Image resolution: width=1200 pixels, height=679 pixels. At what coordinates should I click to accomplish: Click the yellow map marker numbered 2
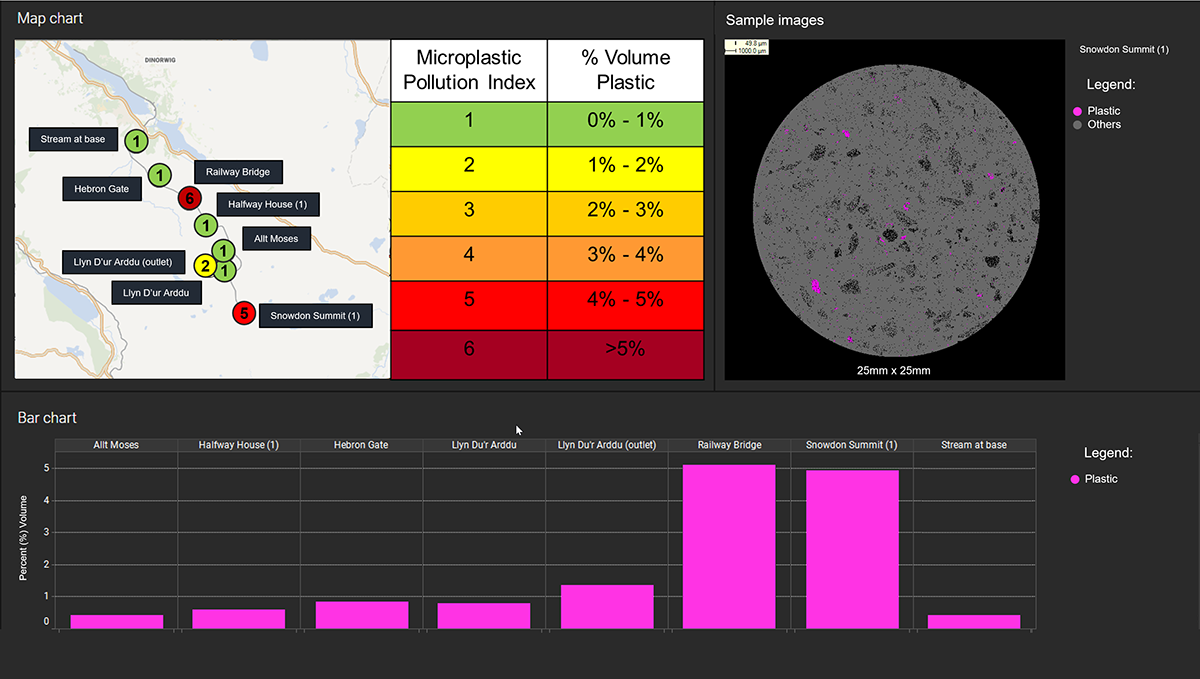[x=205, y=266]
